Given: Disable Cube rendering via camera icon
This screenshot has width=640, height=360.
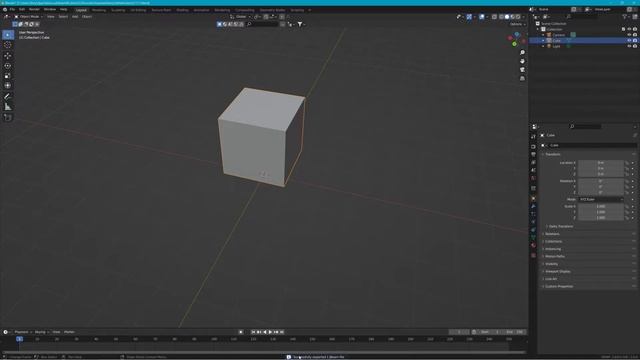Looking at the screenshot, I should tap(635, 41).
